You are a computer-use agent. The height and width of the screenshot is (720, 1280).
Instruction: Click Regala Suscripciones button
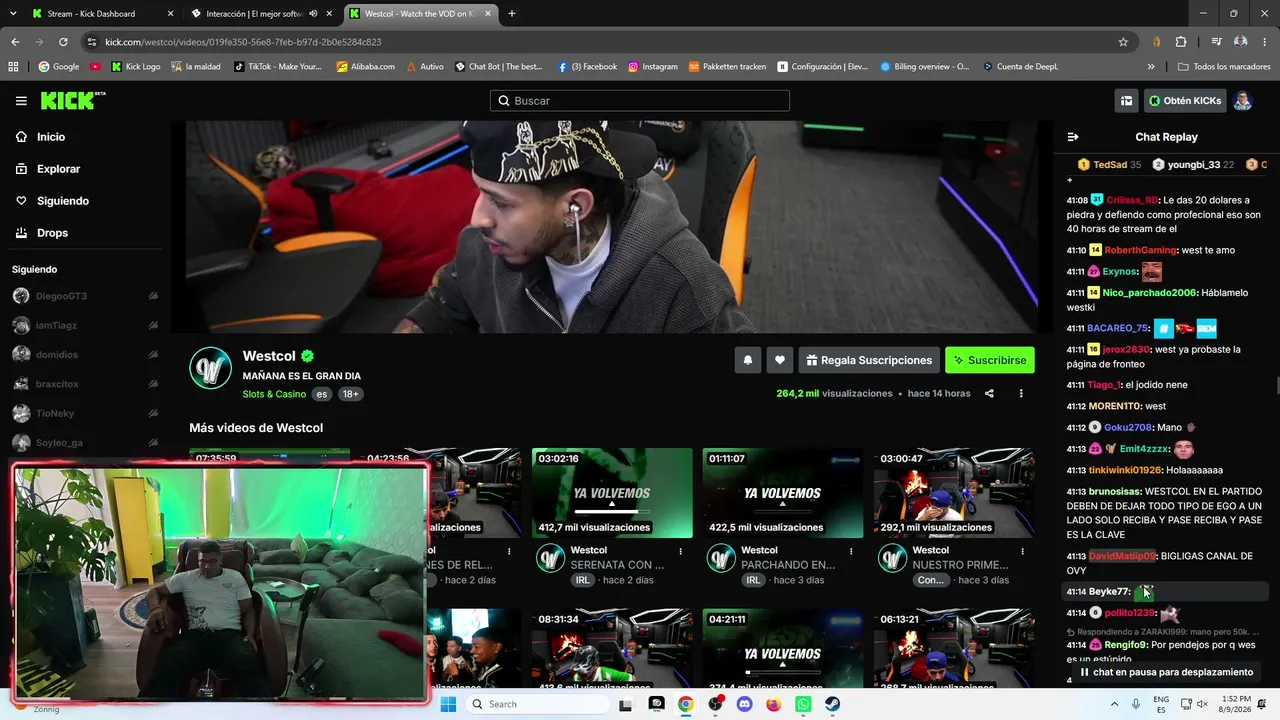[x=868, y=360]
